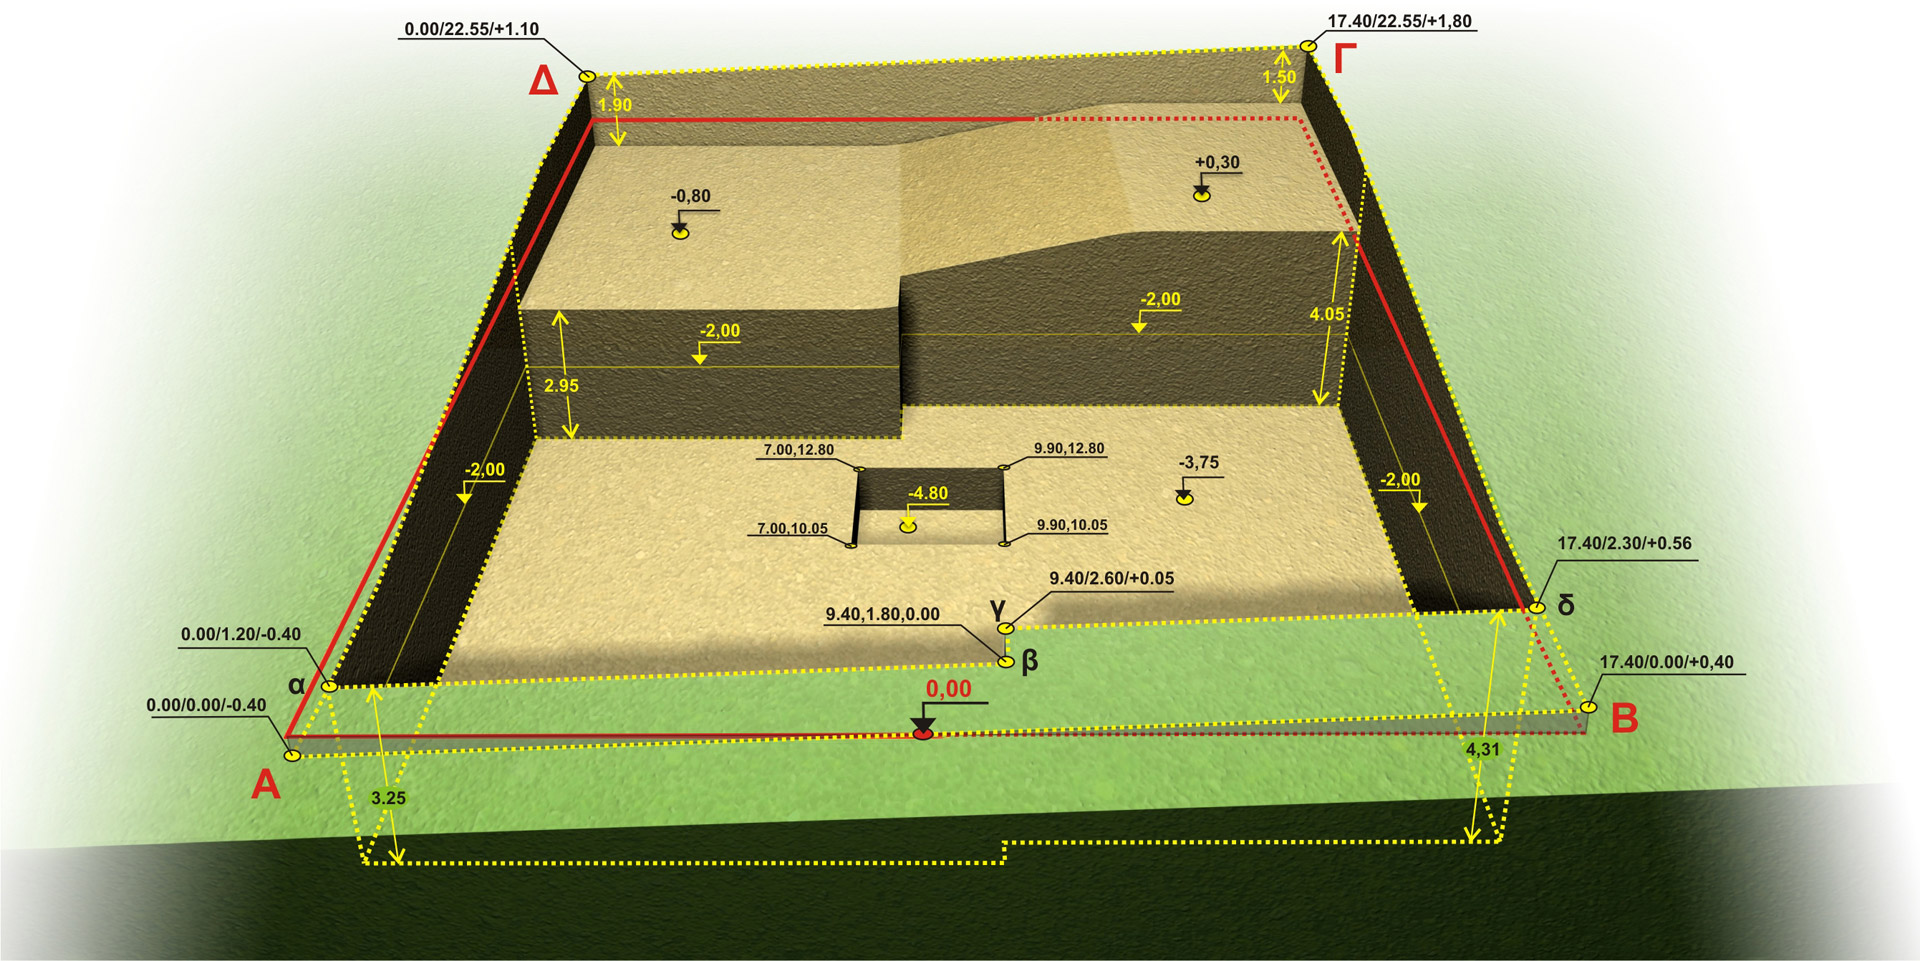This screenshot has width=1920, height=961.
Task: Click the elevation marker below +0,30
Action: coord(1202,196)
